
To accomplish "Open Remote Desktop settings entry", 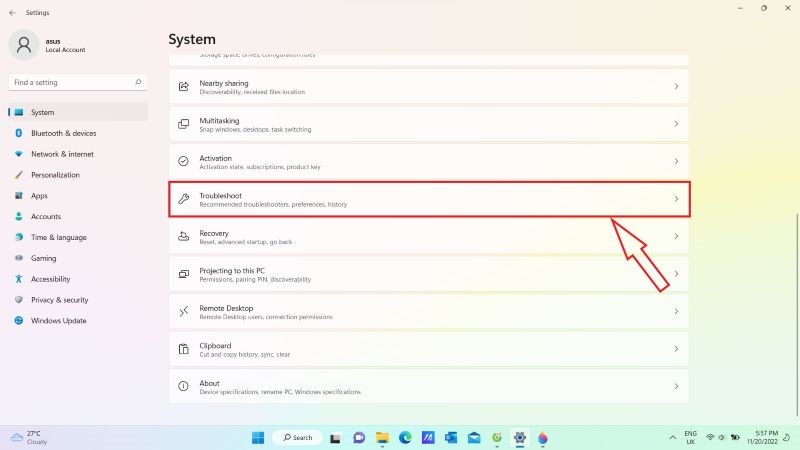I will coord(429,311).
